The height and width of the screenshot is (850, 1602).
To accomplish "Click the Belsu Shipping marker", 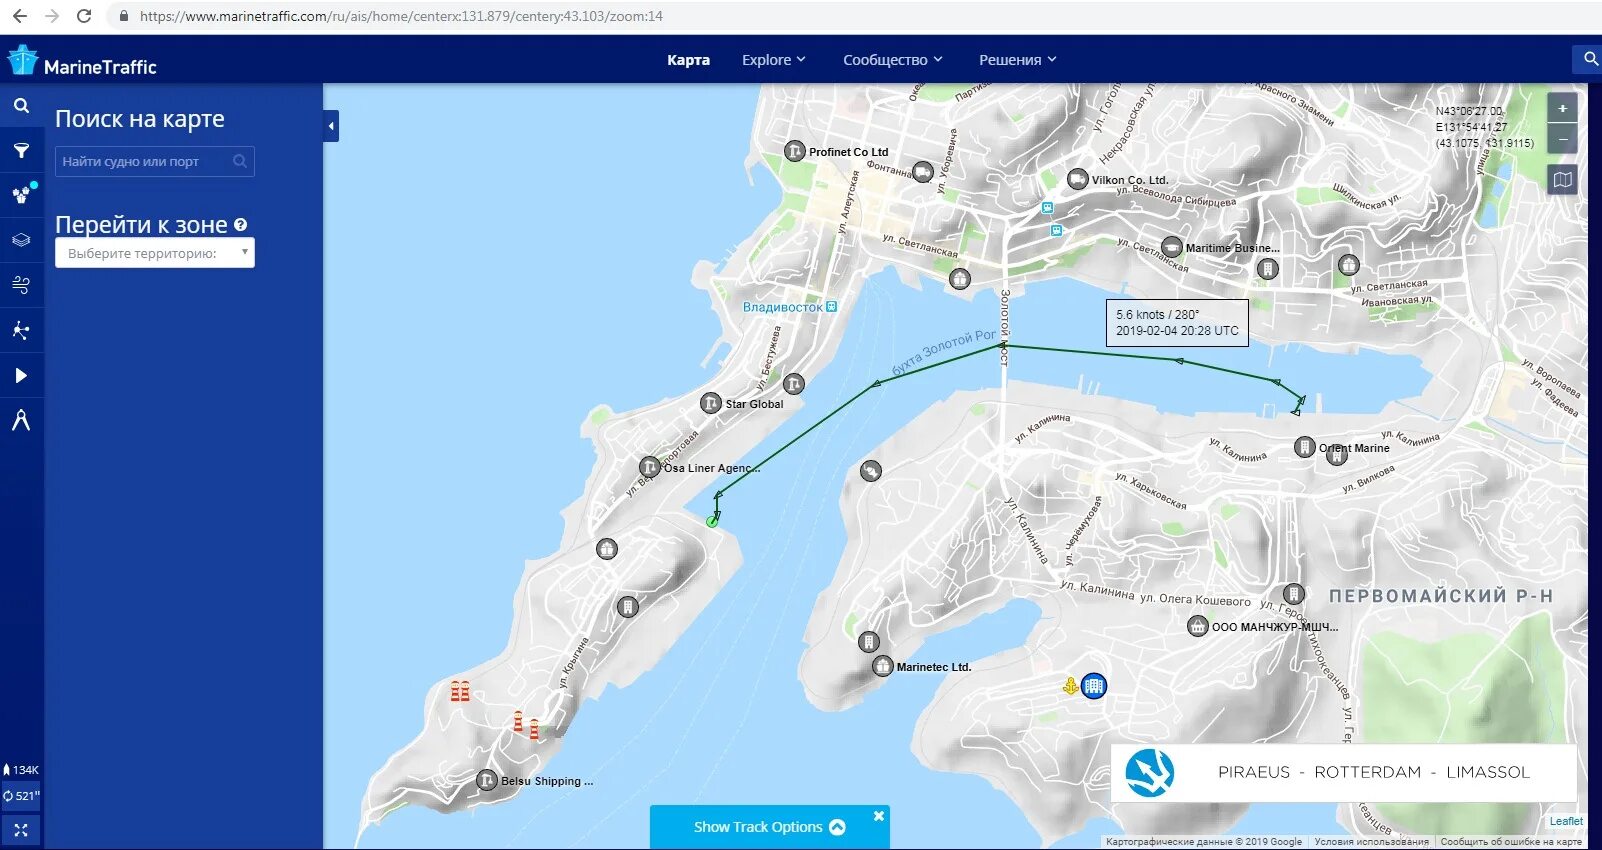I will click(486, 780).
